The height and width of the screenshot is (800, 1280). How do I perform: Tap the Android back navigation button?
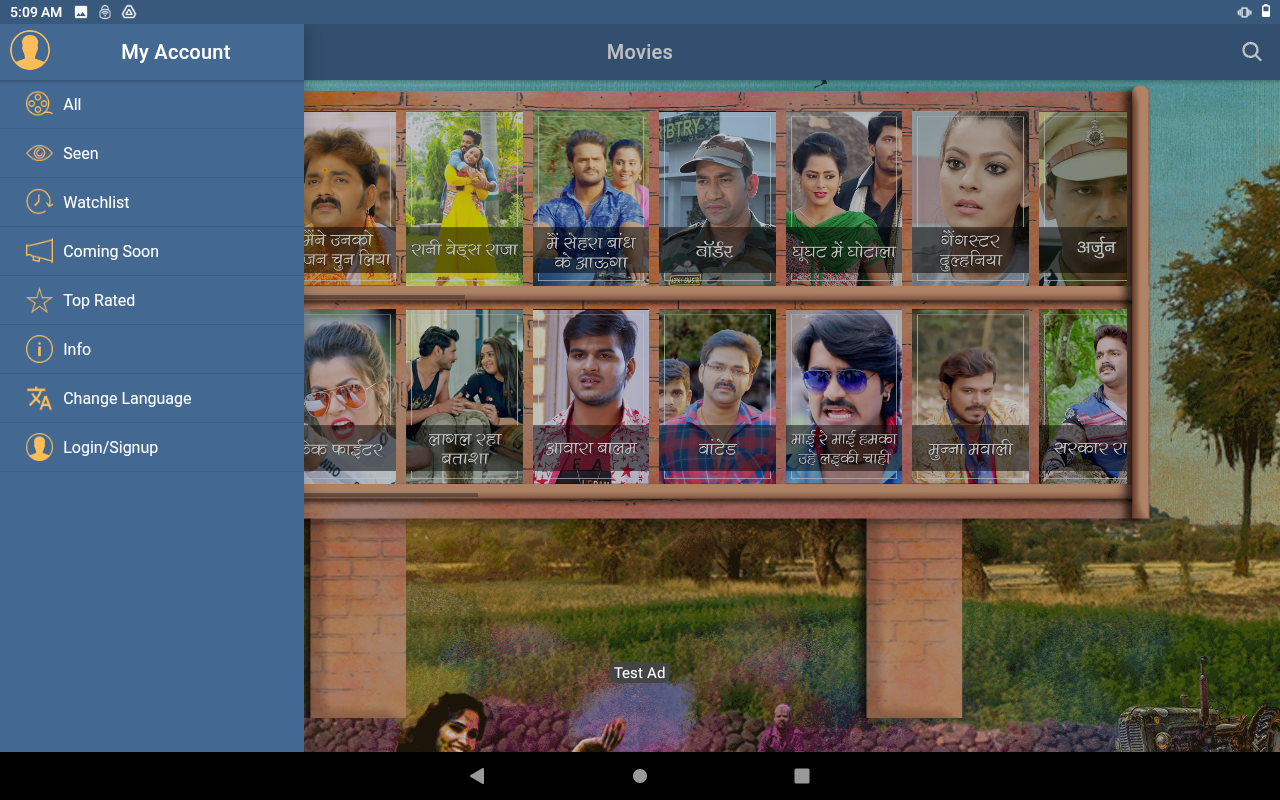[x=477, y=776]
